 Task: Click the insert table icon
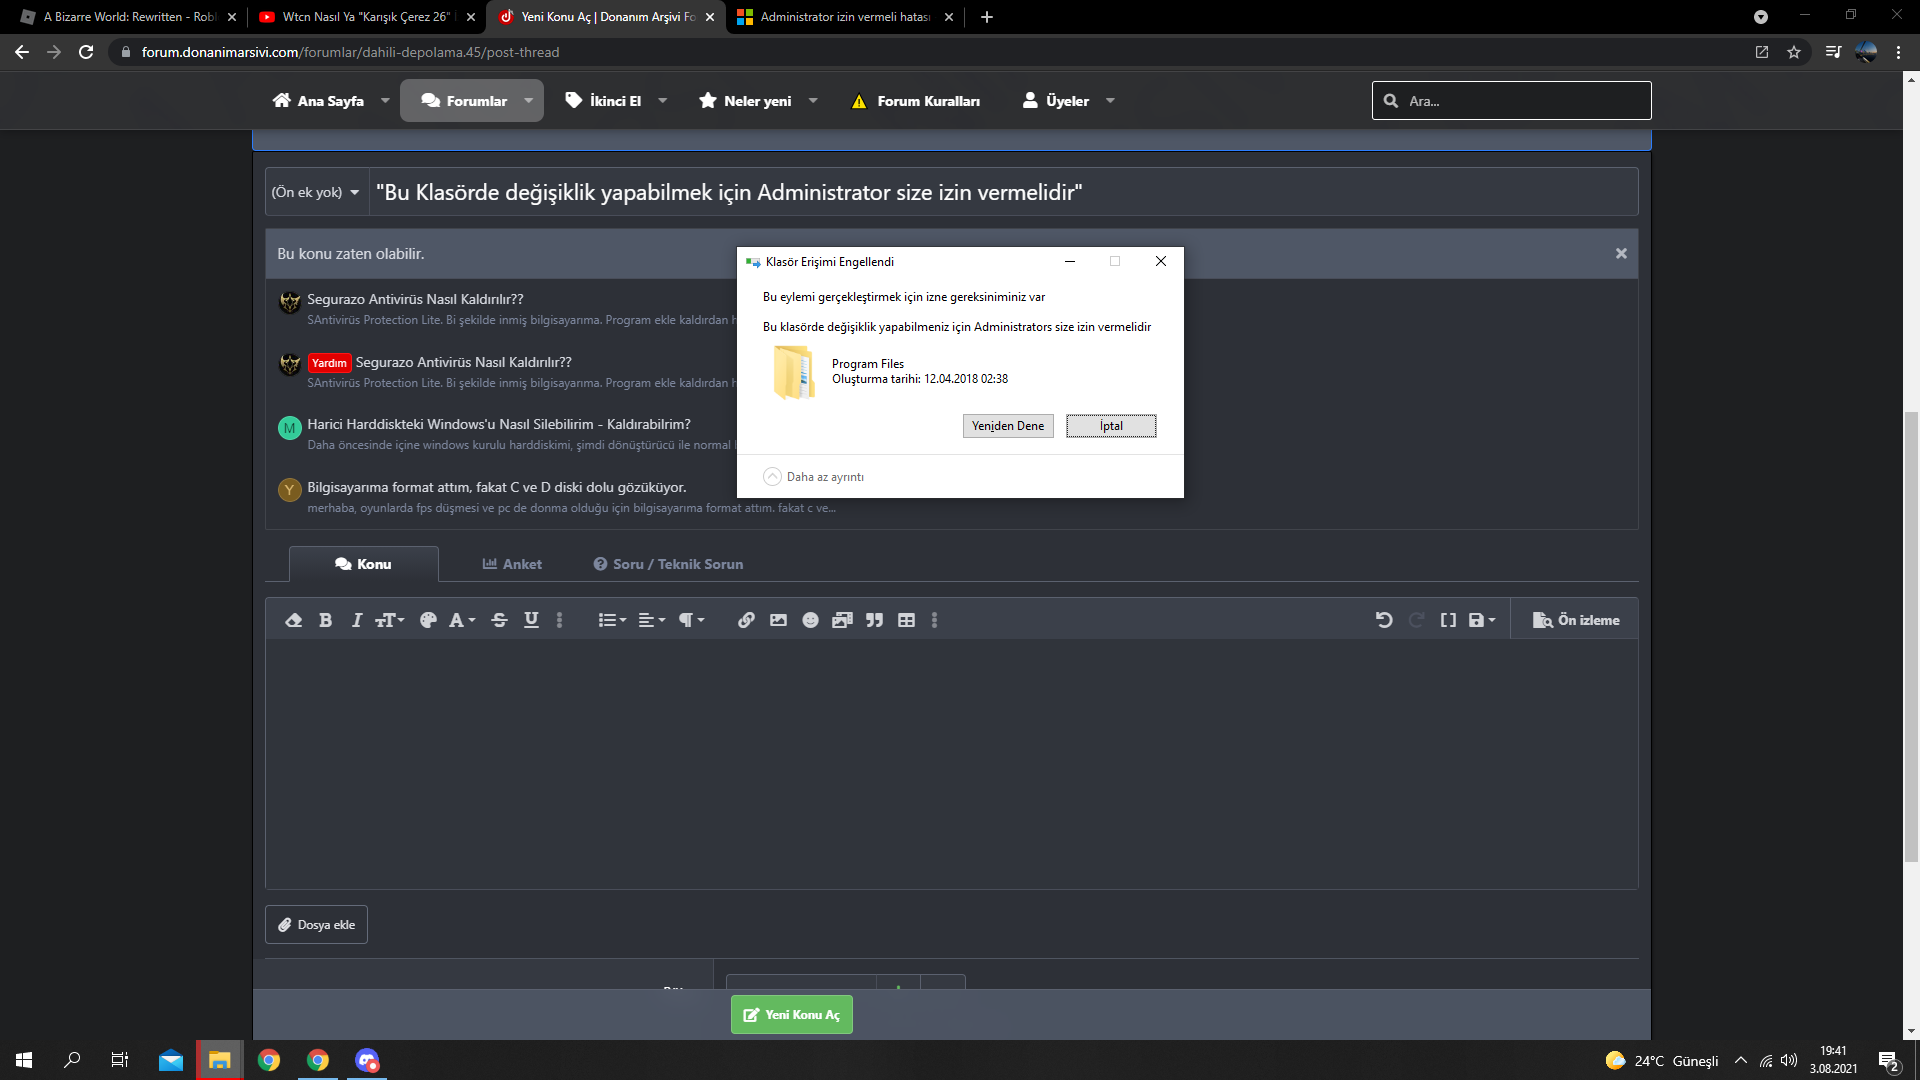906,620
